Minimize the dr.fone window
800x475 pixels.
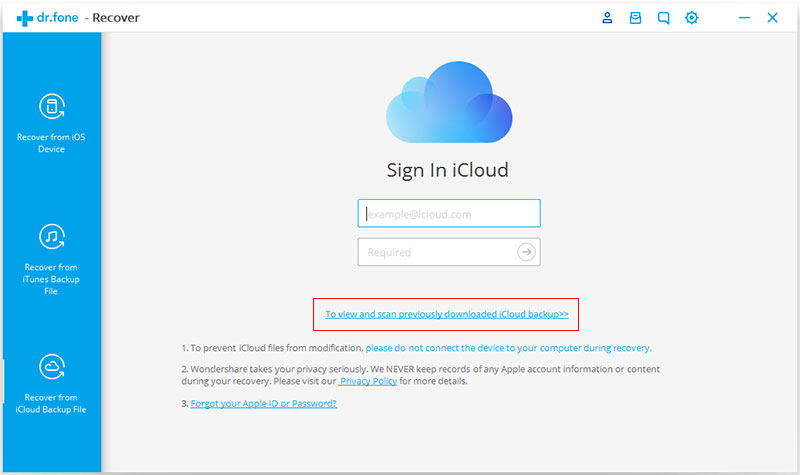(x=744, y=18)
